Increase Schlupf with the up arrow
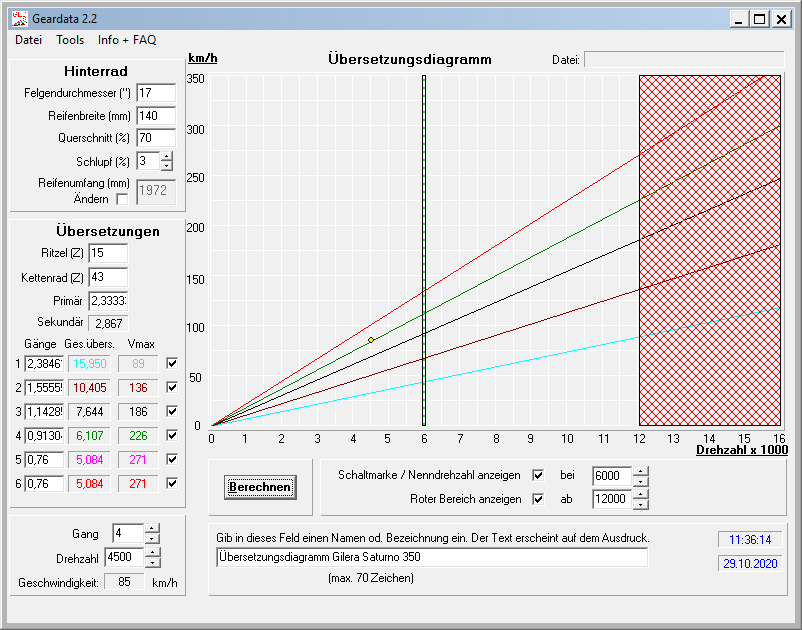This screenshot has width=802, height=630. (167, 156)
